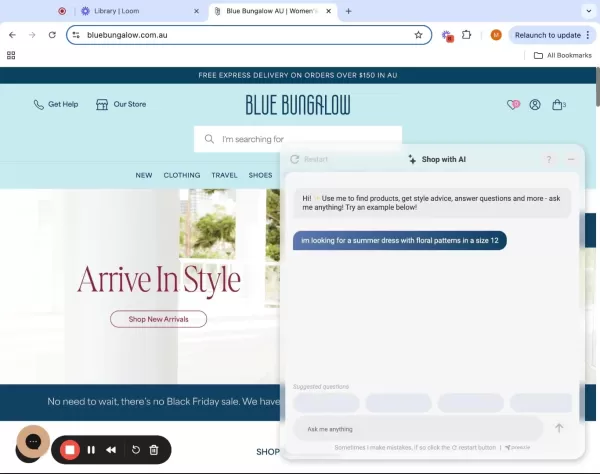
Task: Minimize the Shop with AI panel
Action: click(x=571, y=159)
